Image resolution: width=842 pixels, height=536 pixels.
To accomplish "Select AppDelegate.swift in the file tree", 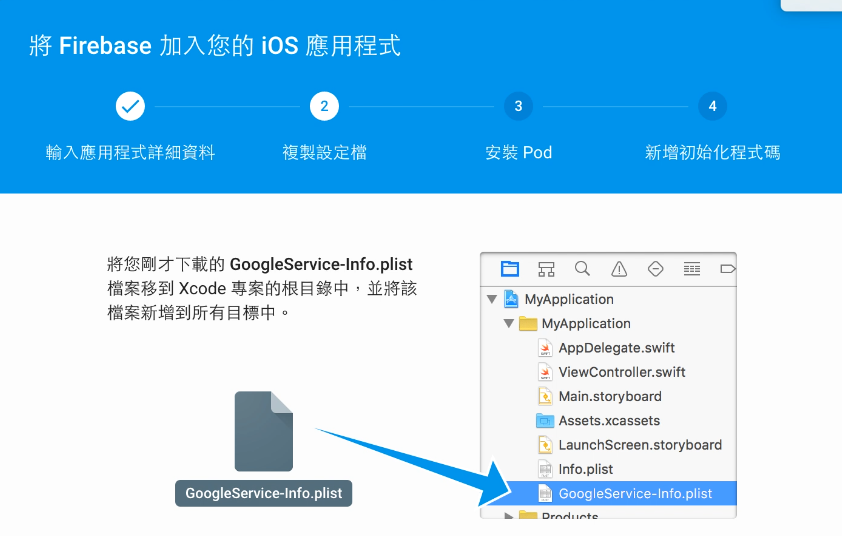I will (608, 347).
